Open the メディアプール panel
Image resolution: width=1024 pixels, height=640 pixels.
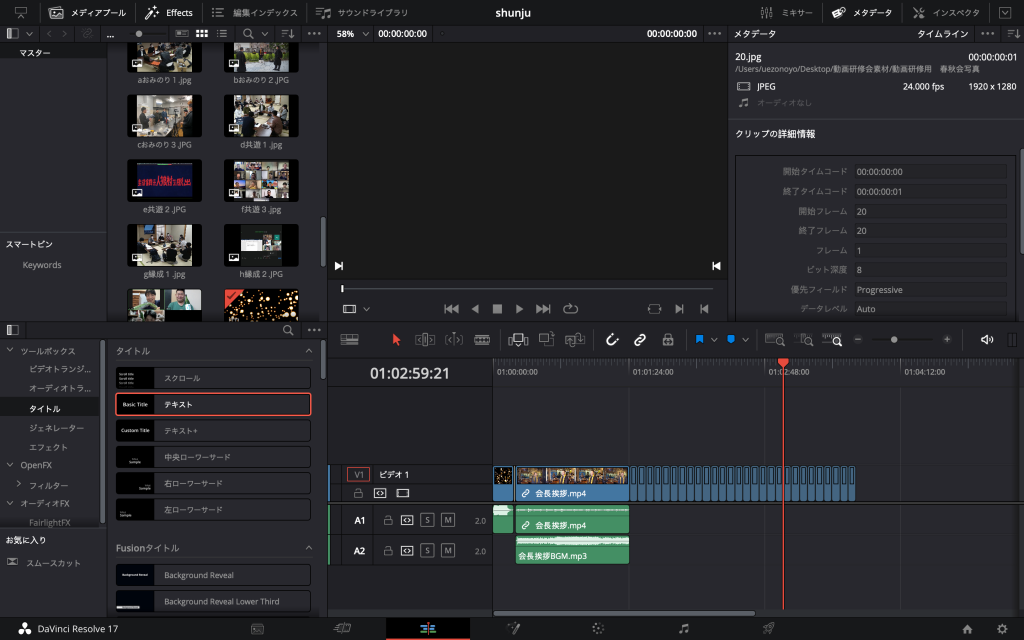[x=87, y=12]
